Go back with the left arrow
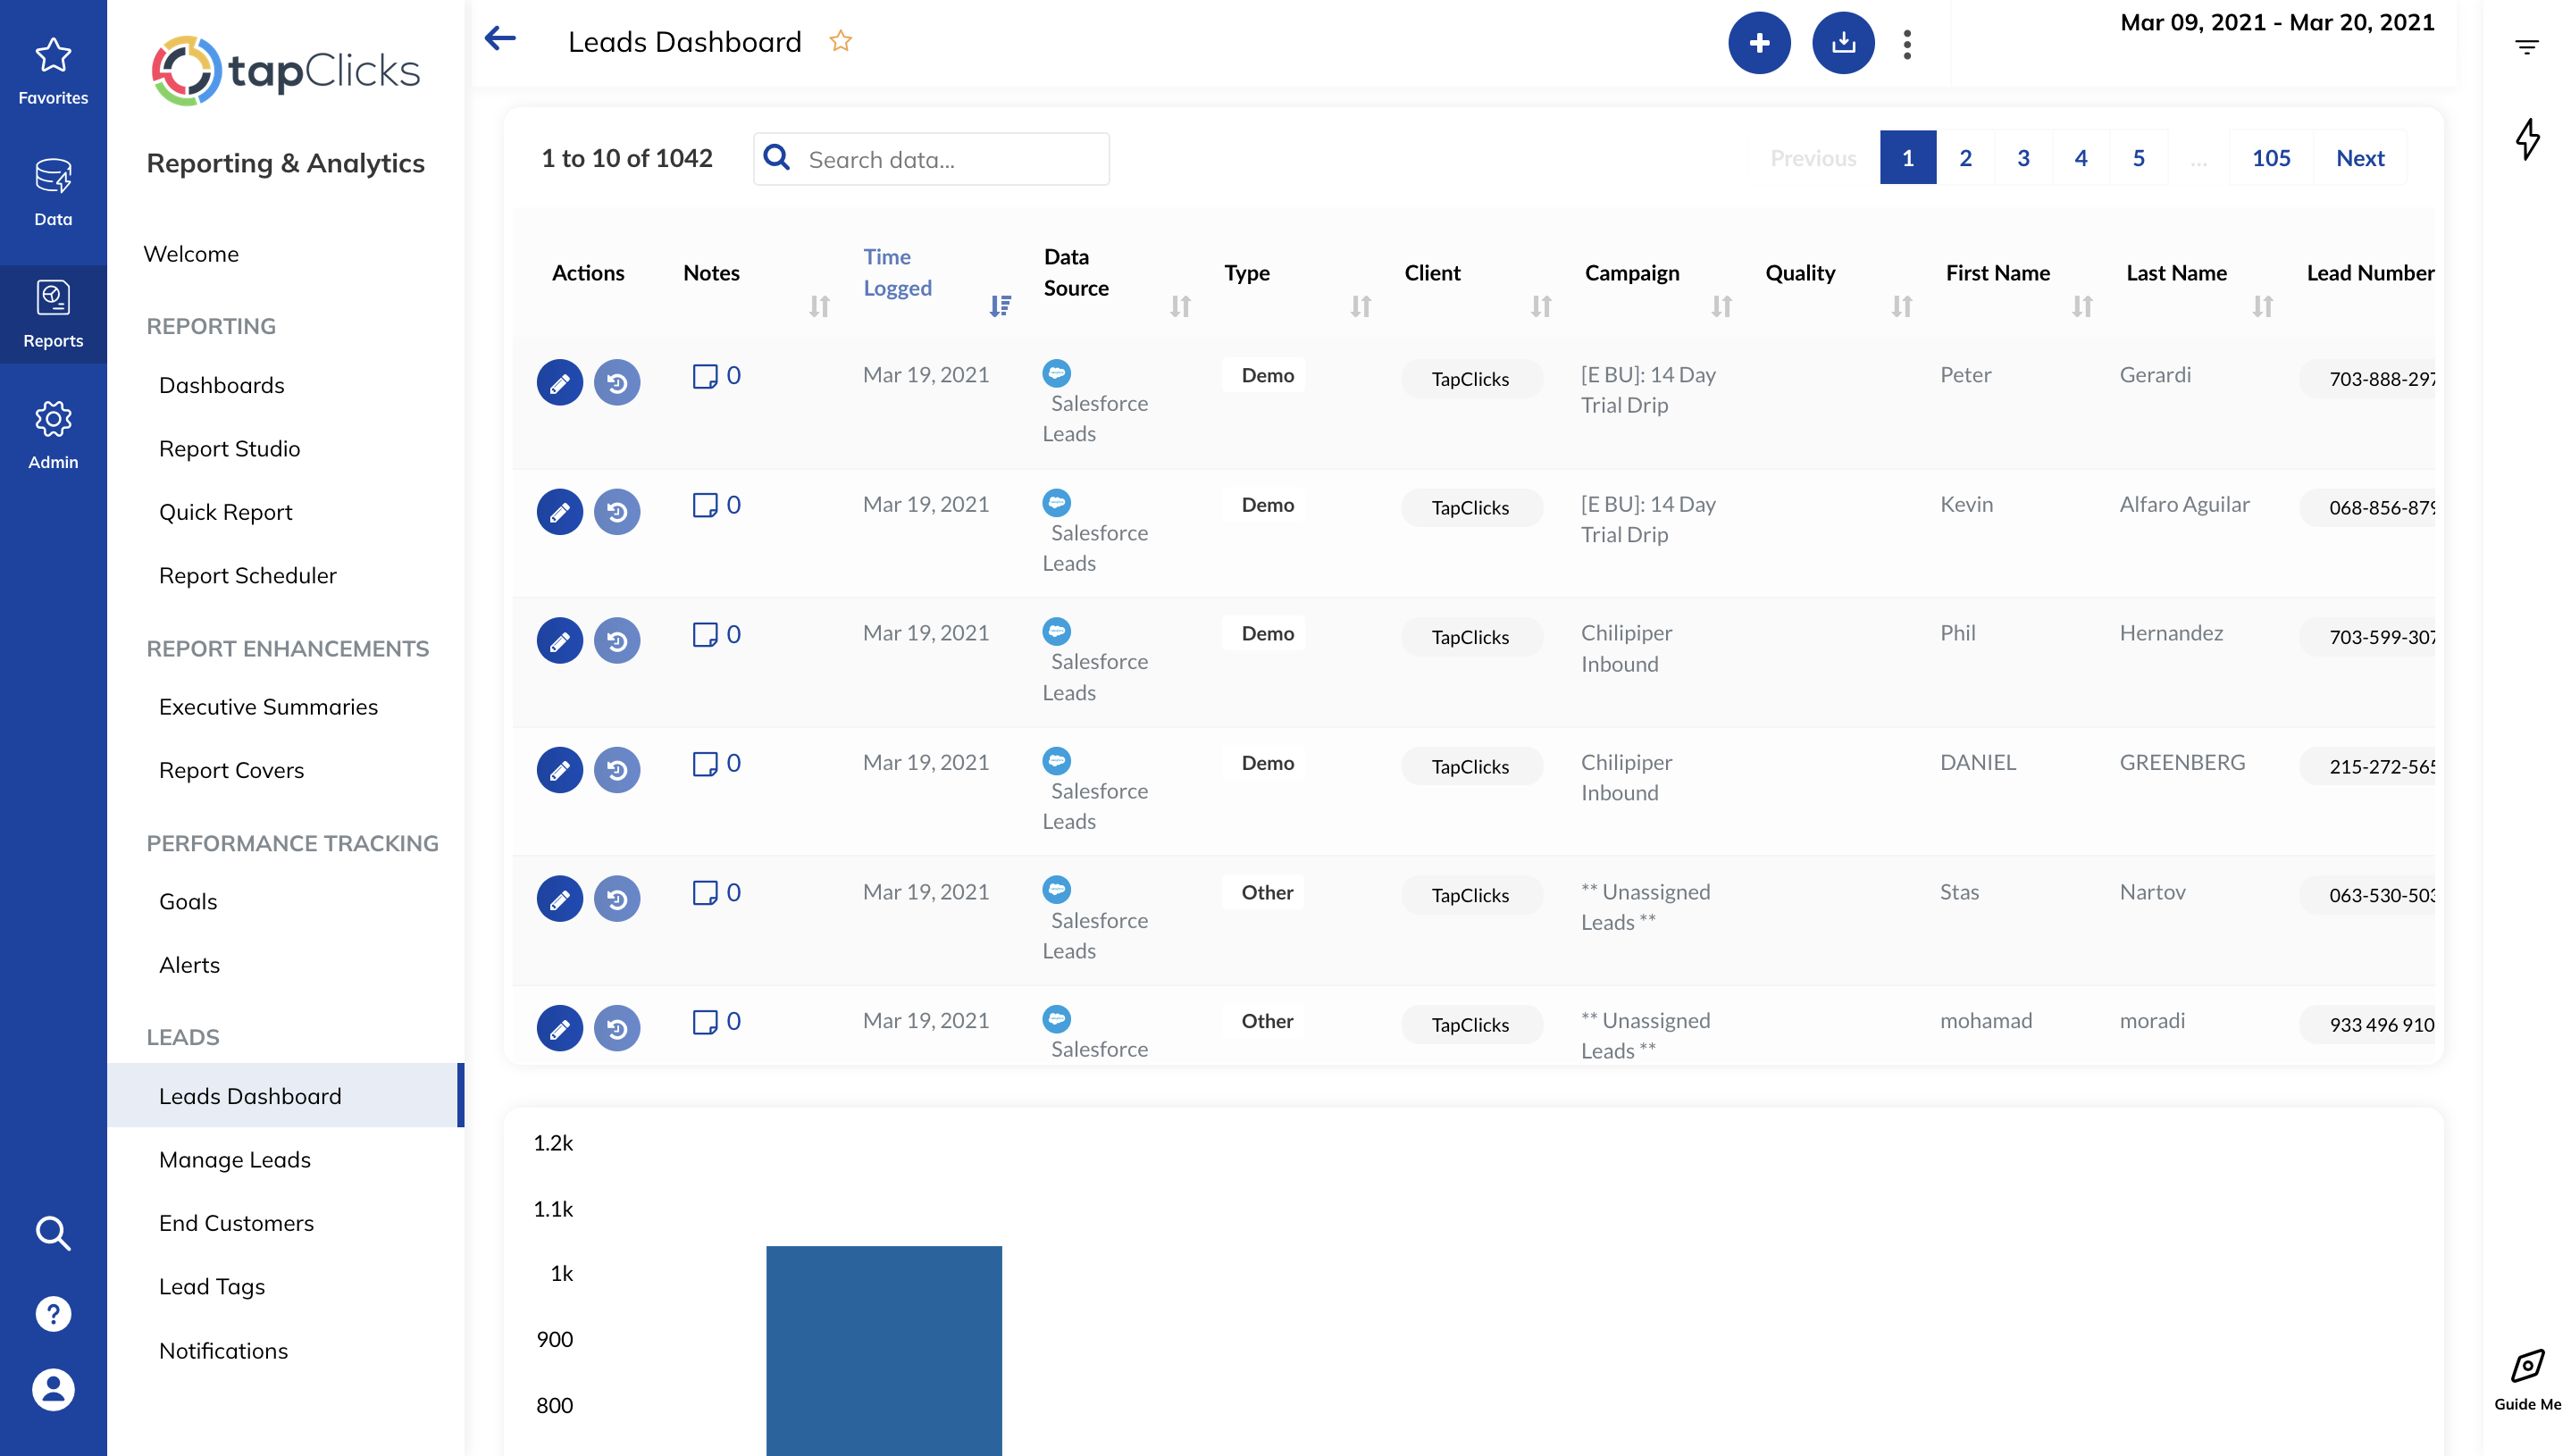This screenshot has width=2571, height=1456. pos(500,39)
